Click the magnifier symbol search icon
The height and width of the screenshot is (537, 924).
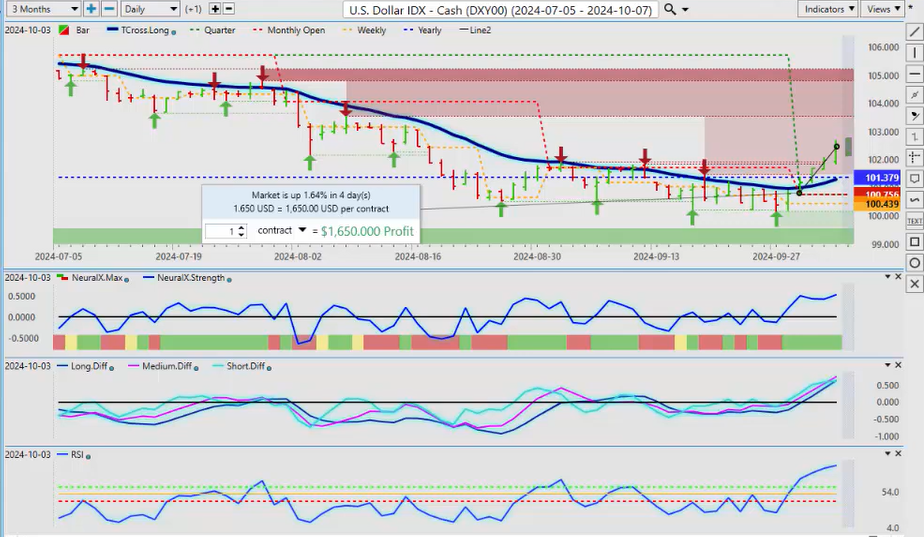pos(670,9)
